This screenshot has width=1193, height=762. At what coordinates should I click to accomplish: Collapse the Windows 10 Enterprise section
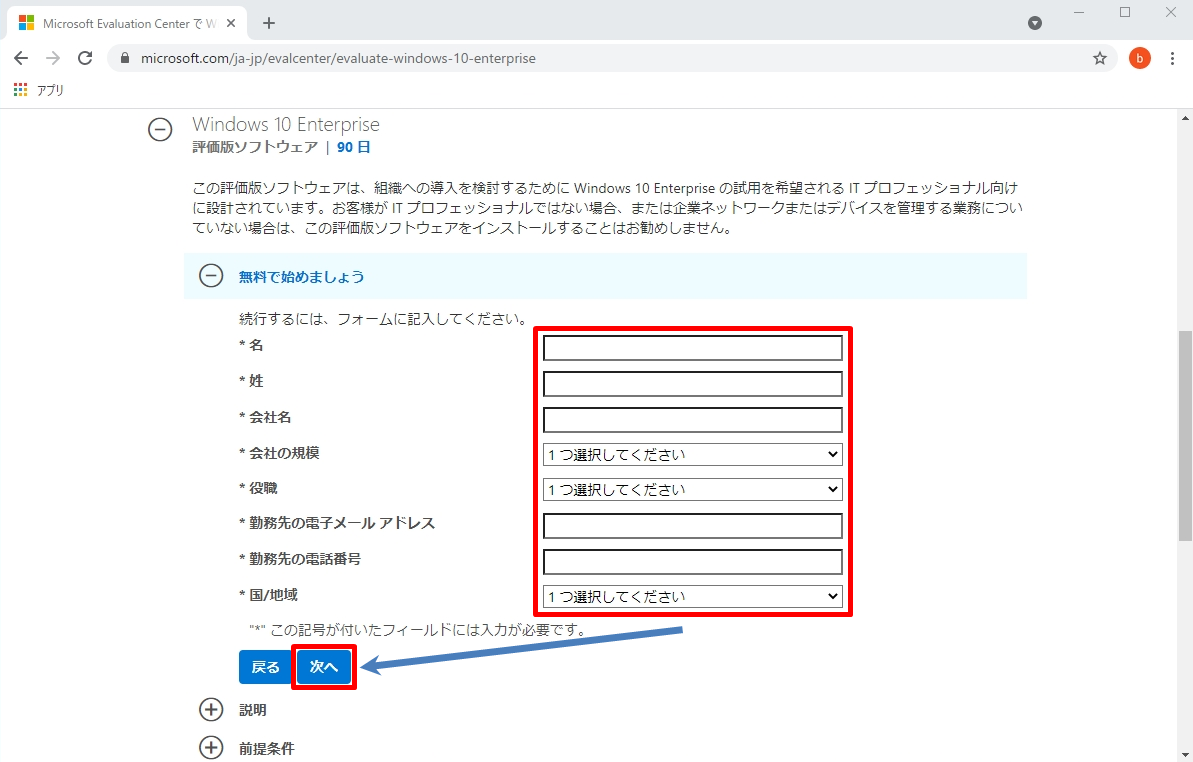160,130
